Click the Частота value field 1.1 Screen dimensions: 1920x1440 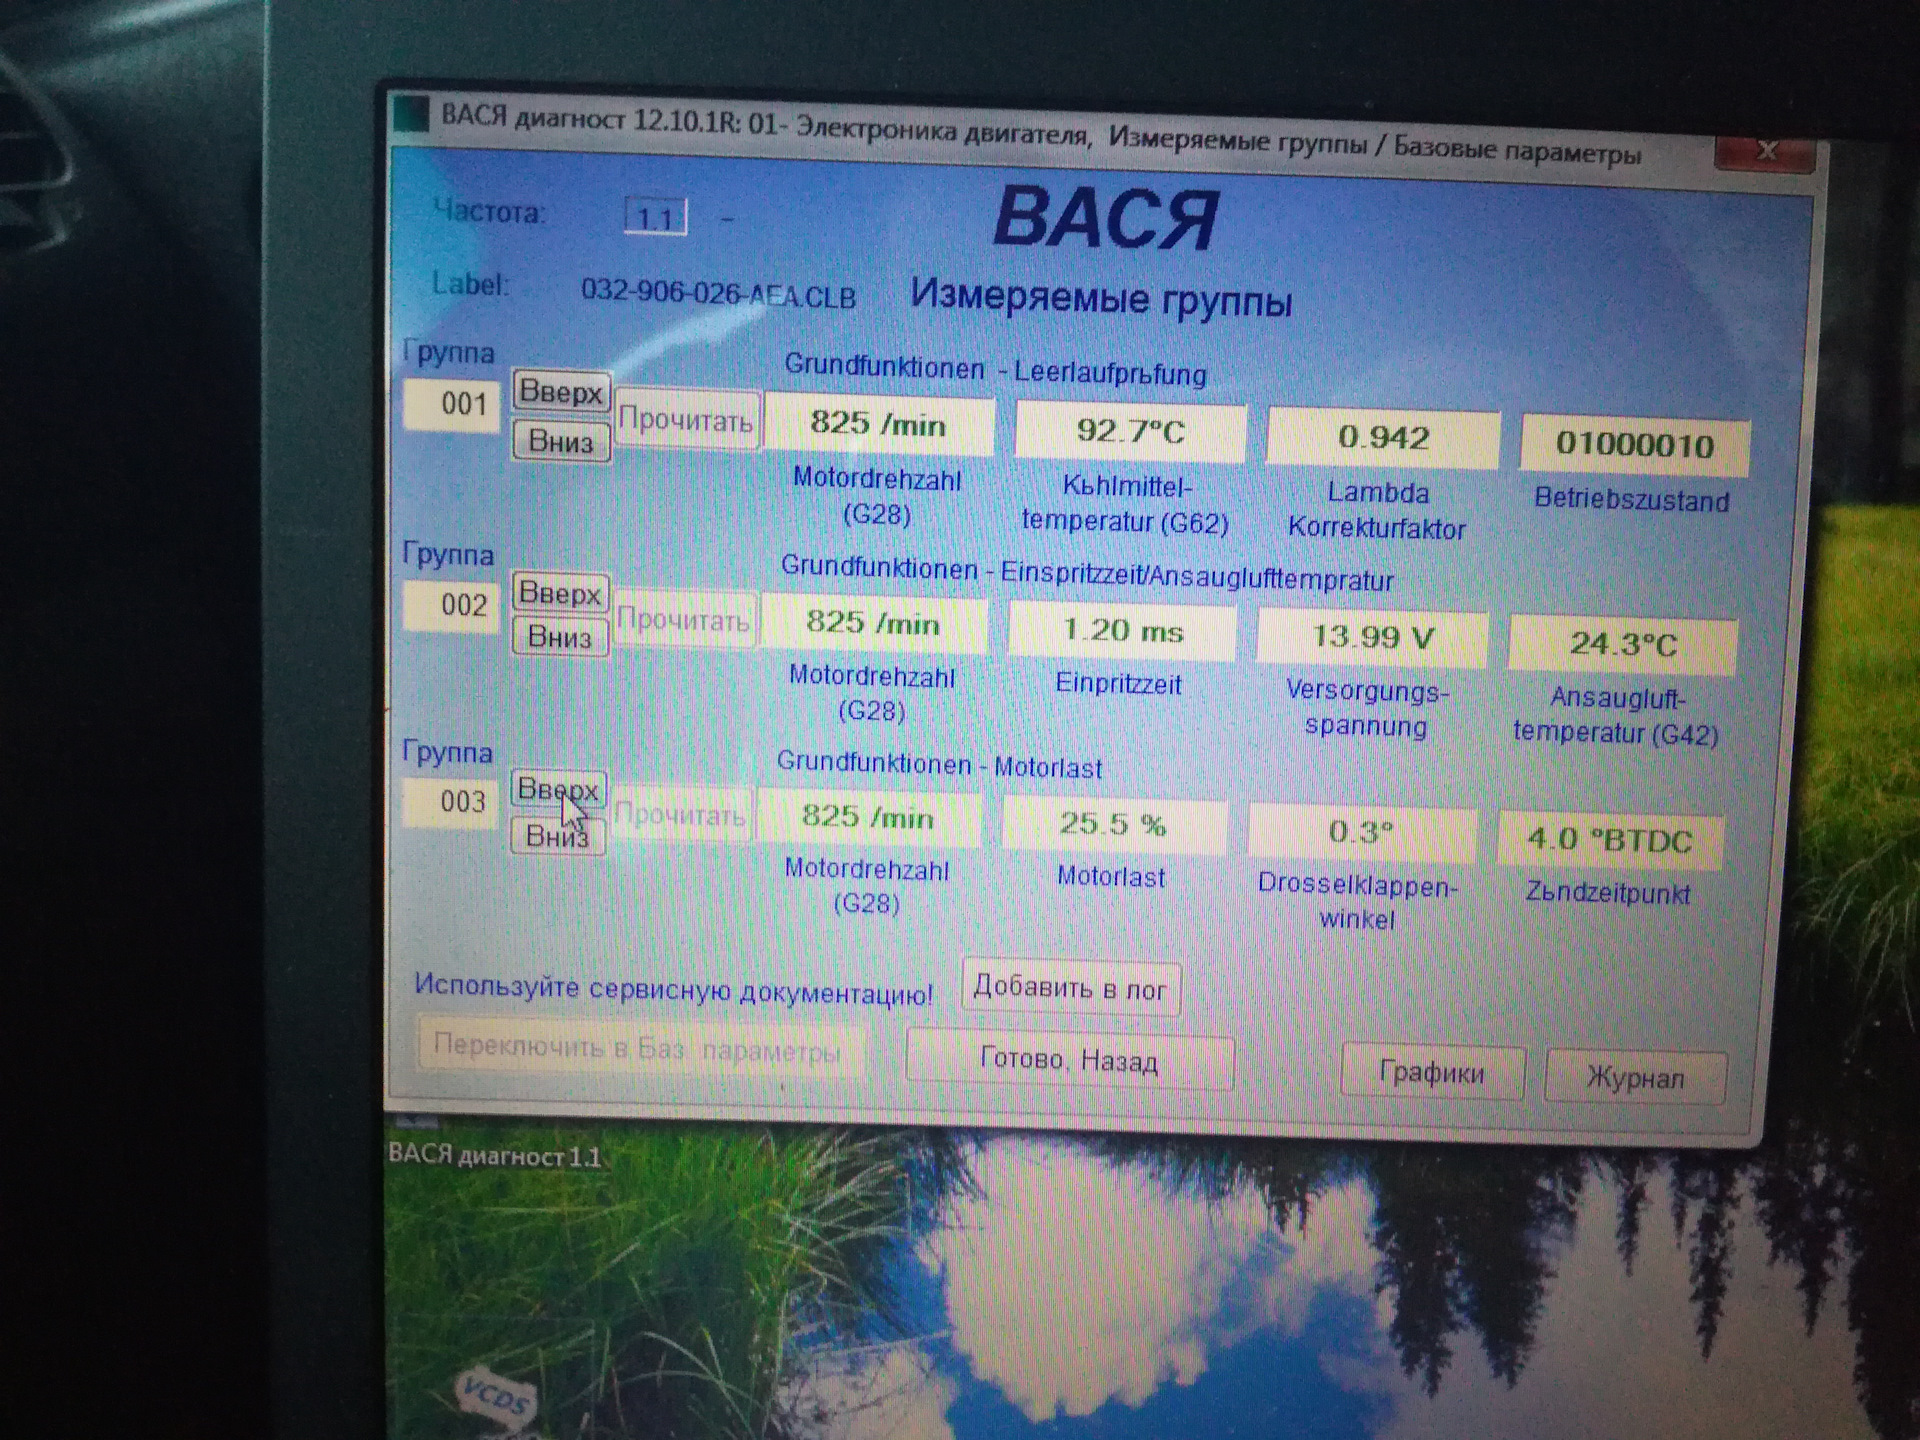click(656, 217)
